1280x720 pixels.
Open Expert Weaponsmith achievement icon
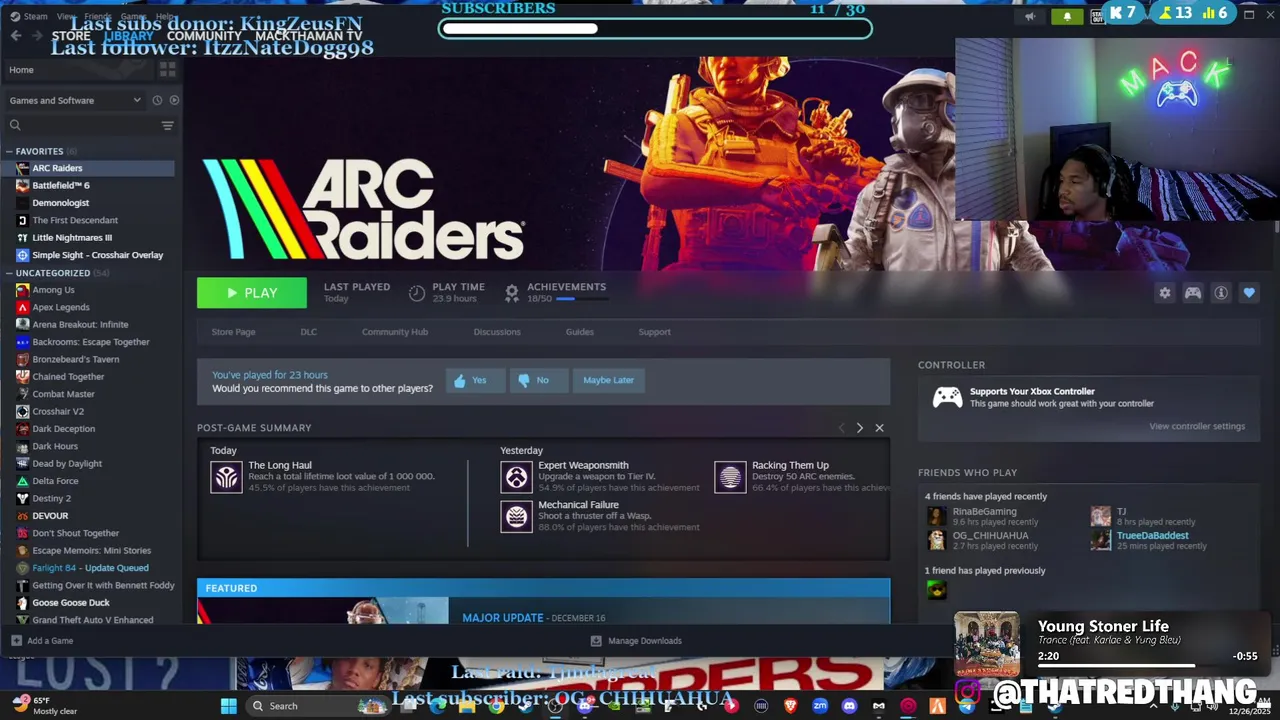point(516,477)
